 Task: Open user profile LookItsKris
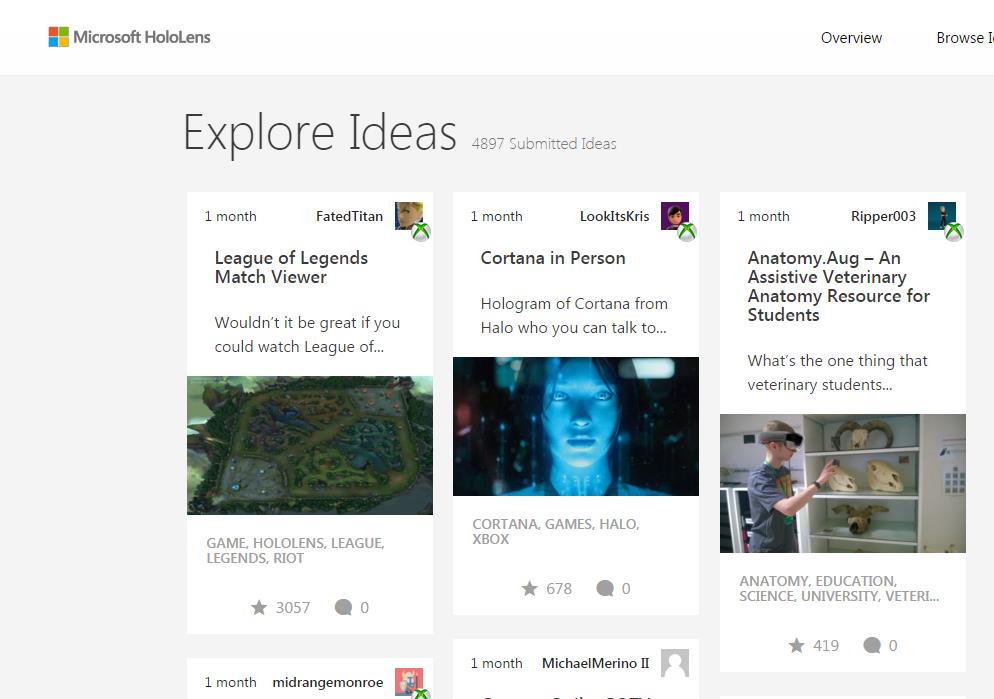click(x=614, y=216)
